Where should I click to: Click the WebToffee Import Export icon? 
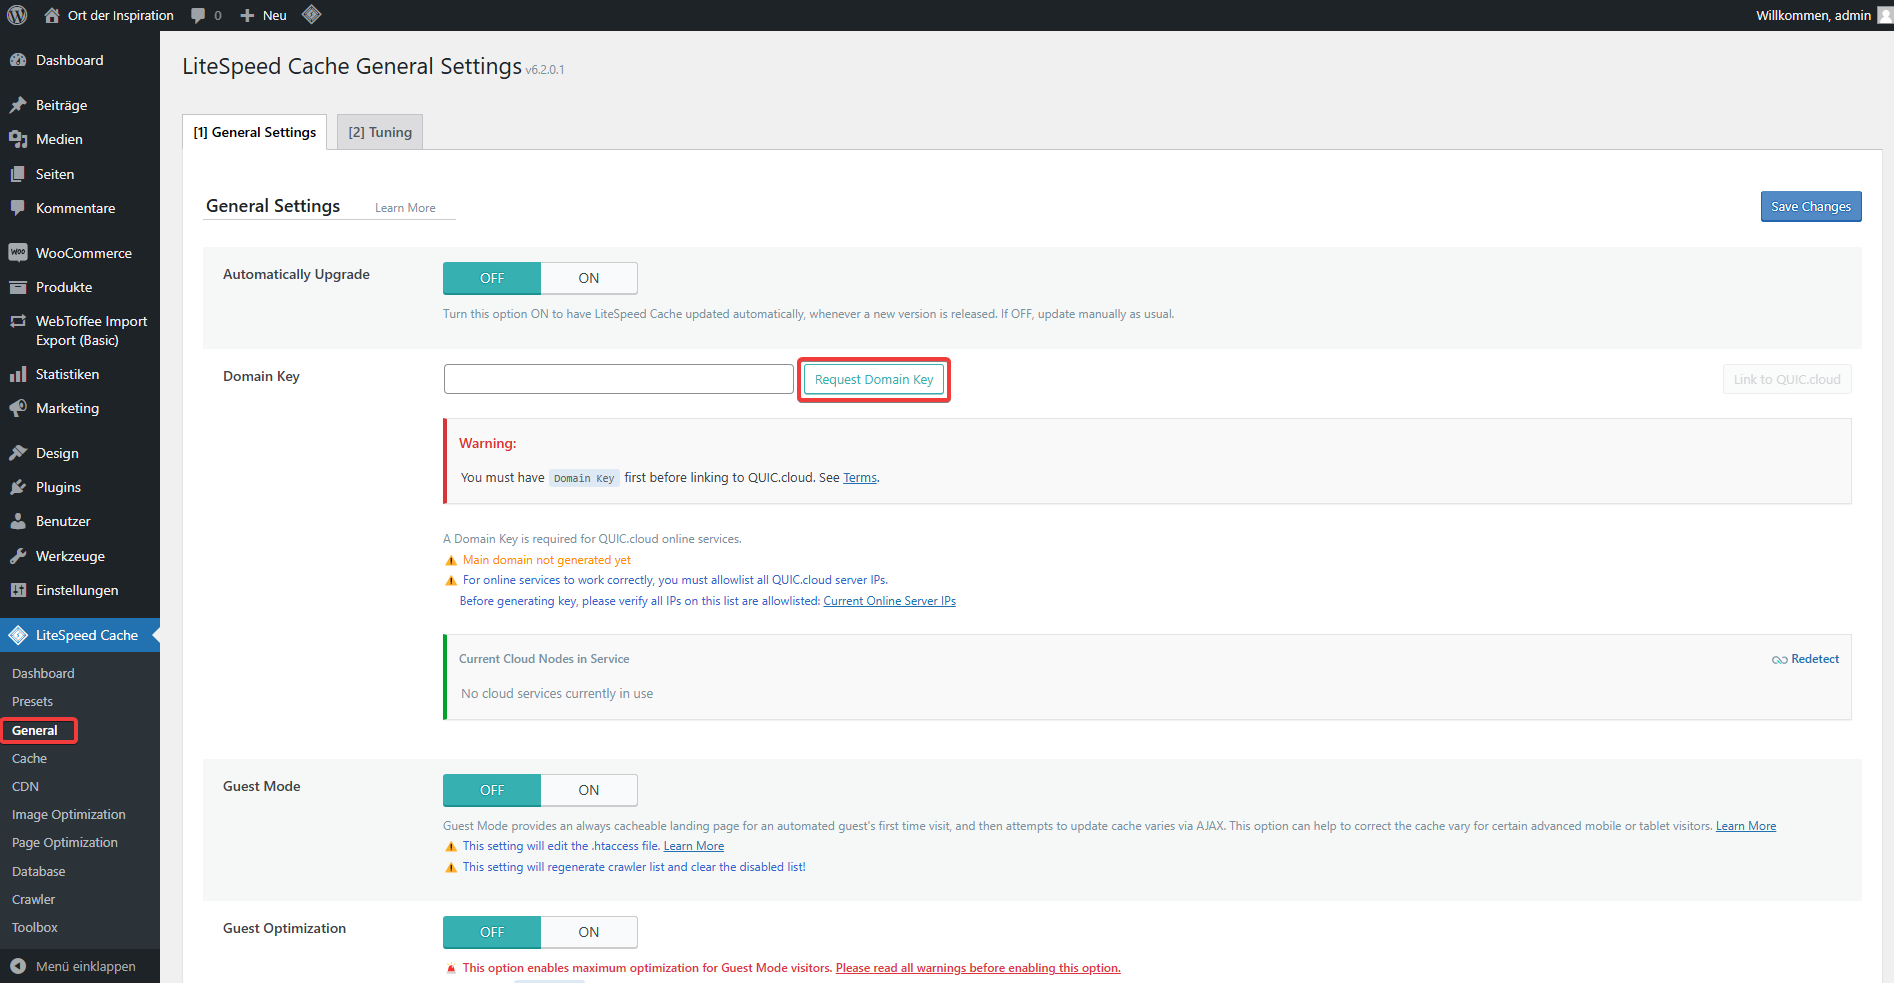[18, 321]
